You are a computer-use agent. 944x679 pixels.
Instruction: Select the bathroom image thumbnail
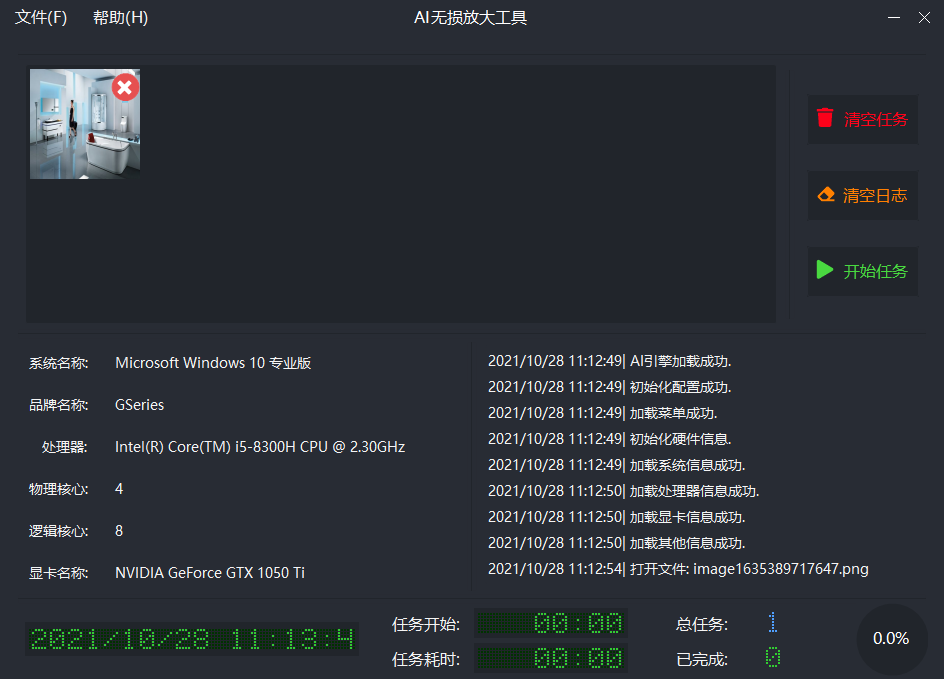click(85, 124)
